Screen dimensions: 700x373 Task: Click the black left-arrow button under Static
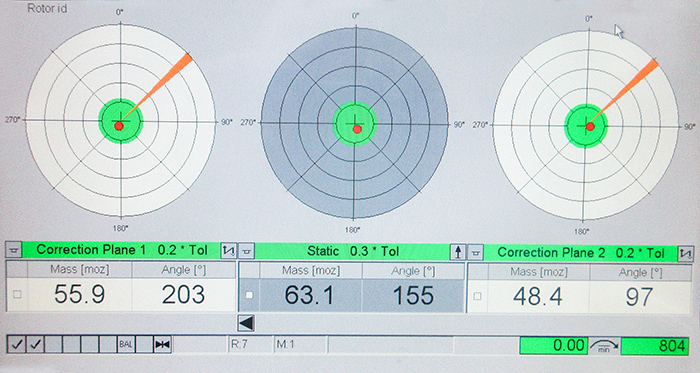(x=246, y=323)
